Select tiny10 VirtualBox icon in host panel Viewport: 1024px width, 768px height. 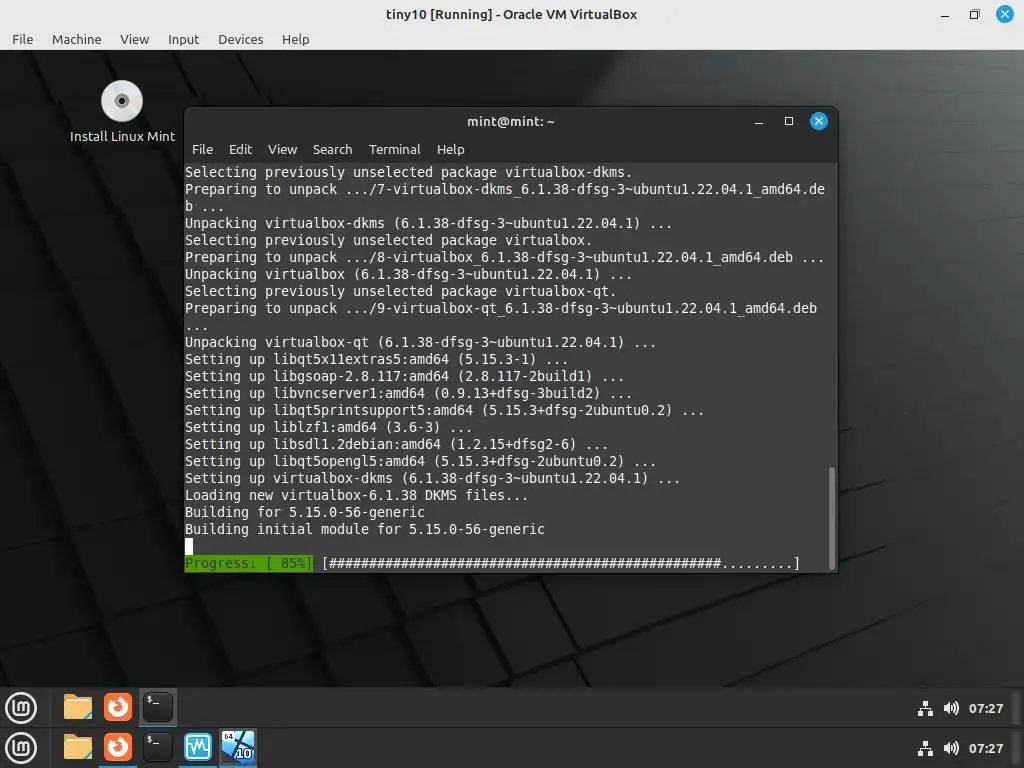[238, 747]
